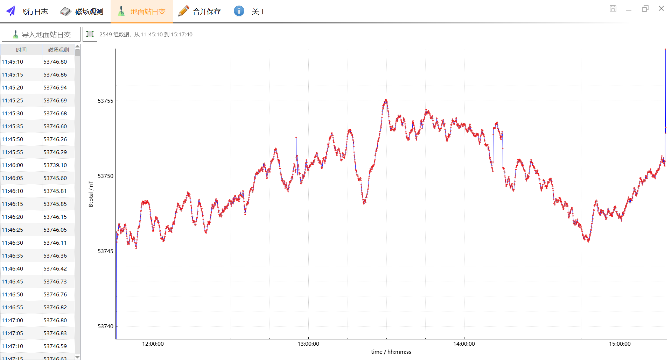Select the row with time 11:45:20
Image resolution: width=672 pixels, height=360 pixels.
[37, 88]
